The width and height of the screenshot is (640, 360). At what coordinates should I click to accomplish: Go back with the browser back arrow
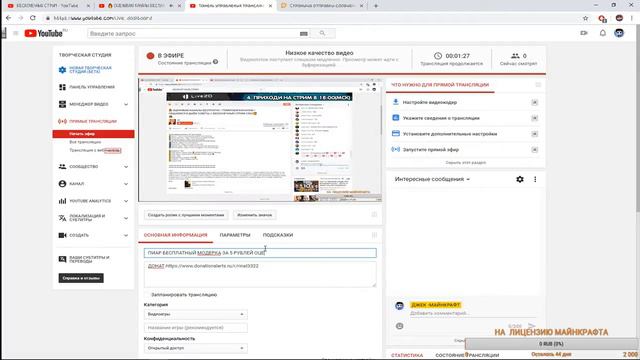coord(9,18)
